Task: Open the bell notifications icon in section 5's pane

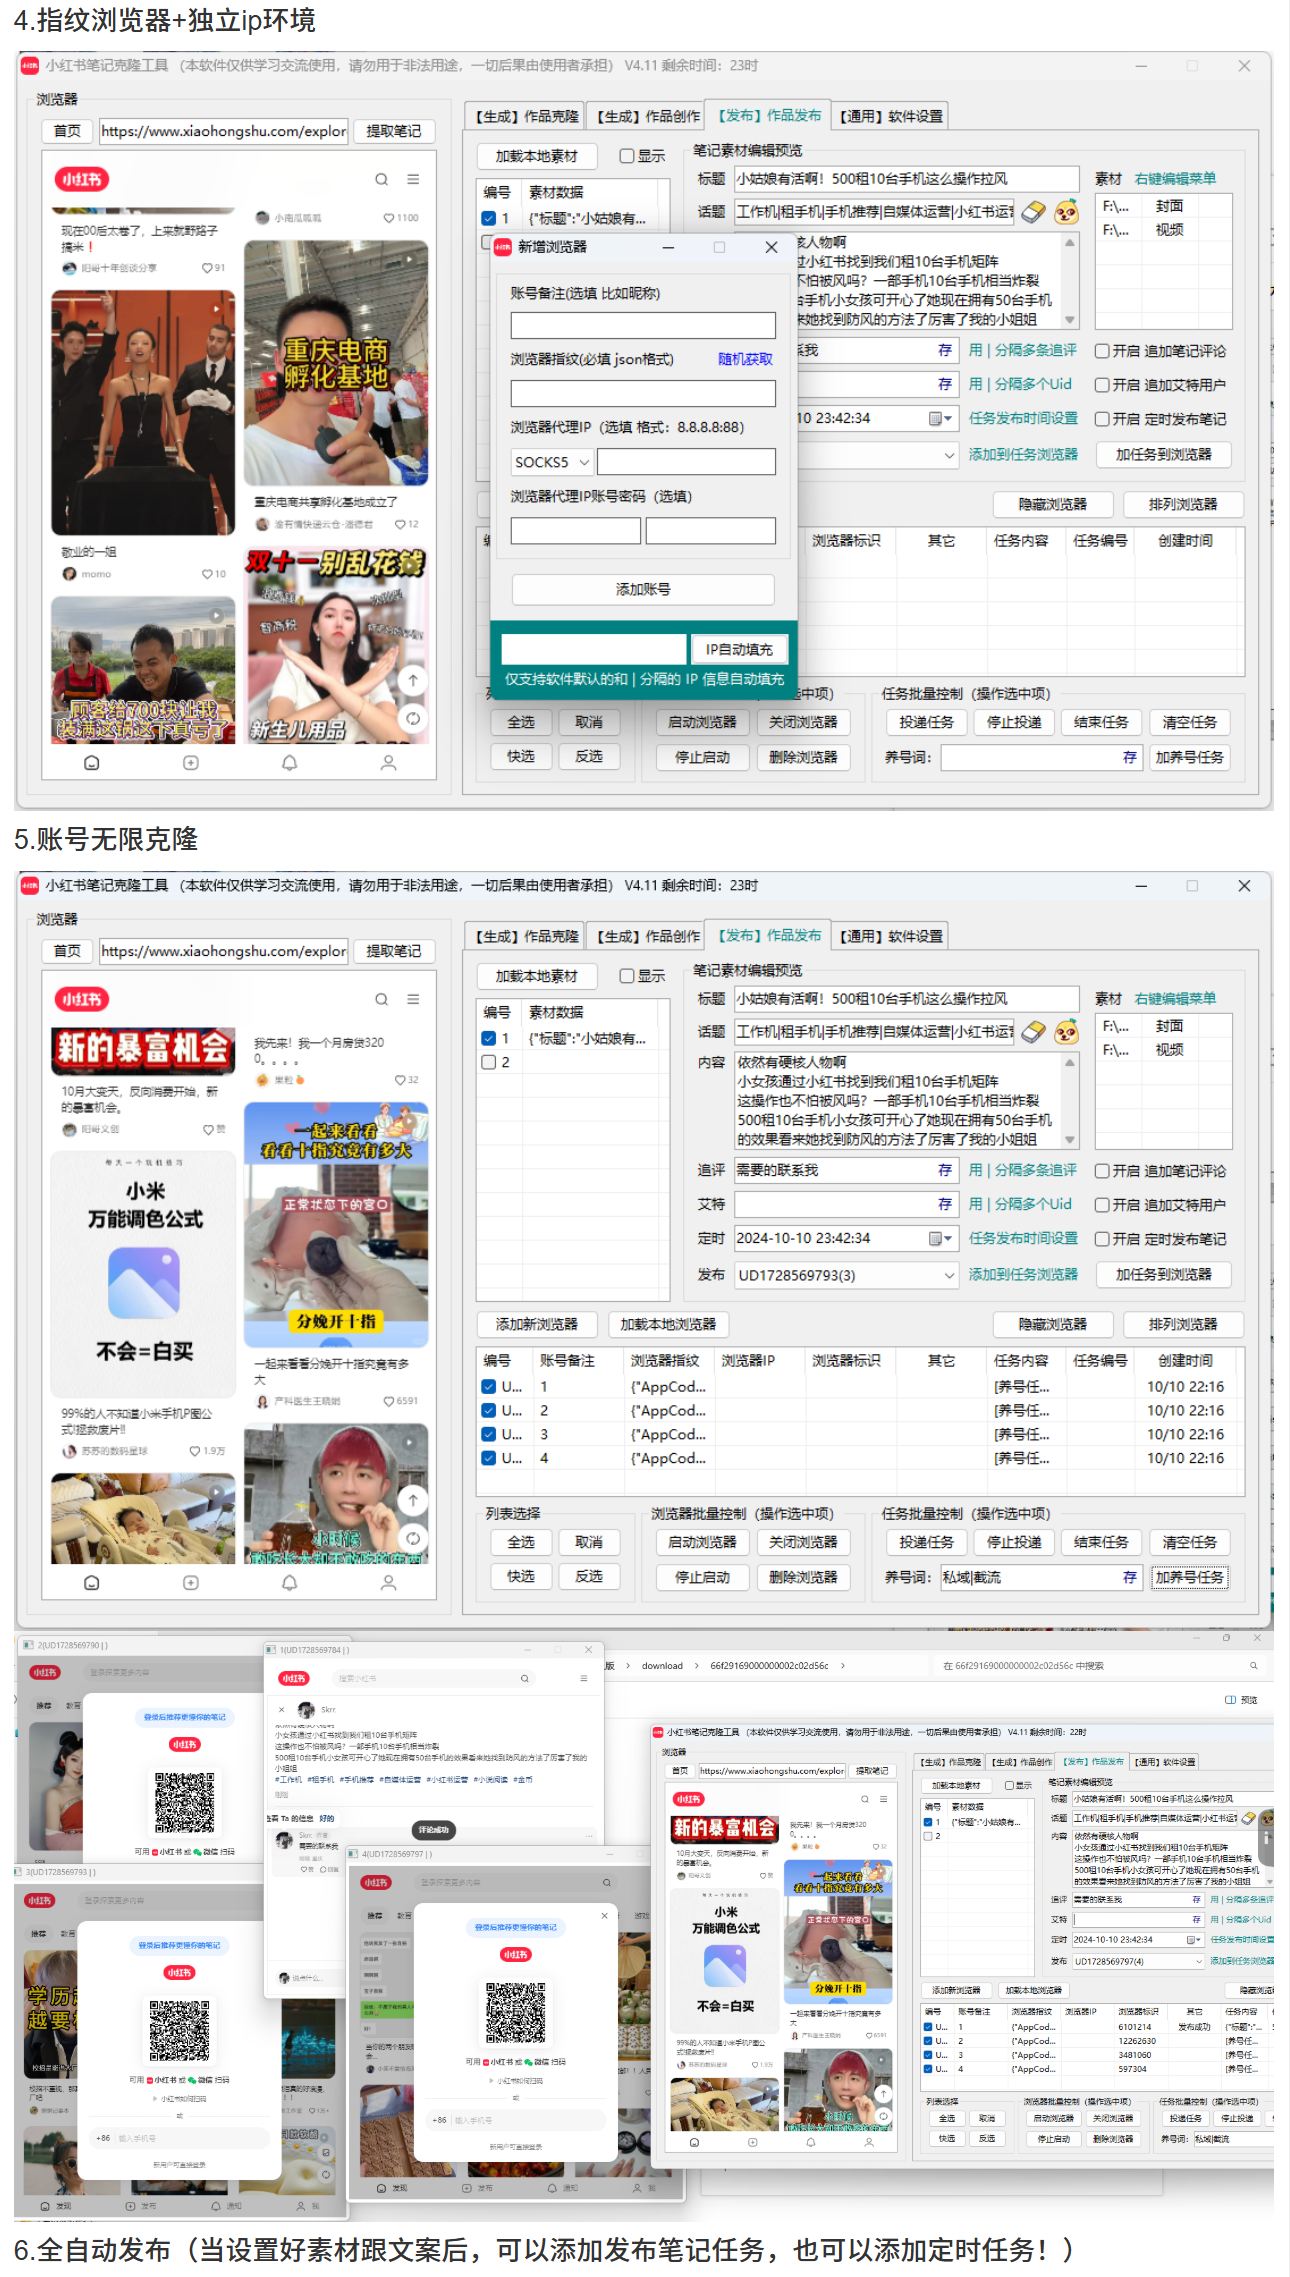Action: (289, 1583)
